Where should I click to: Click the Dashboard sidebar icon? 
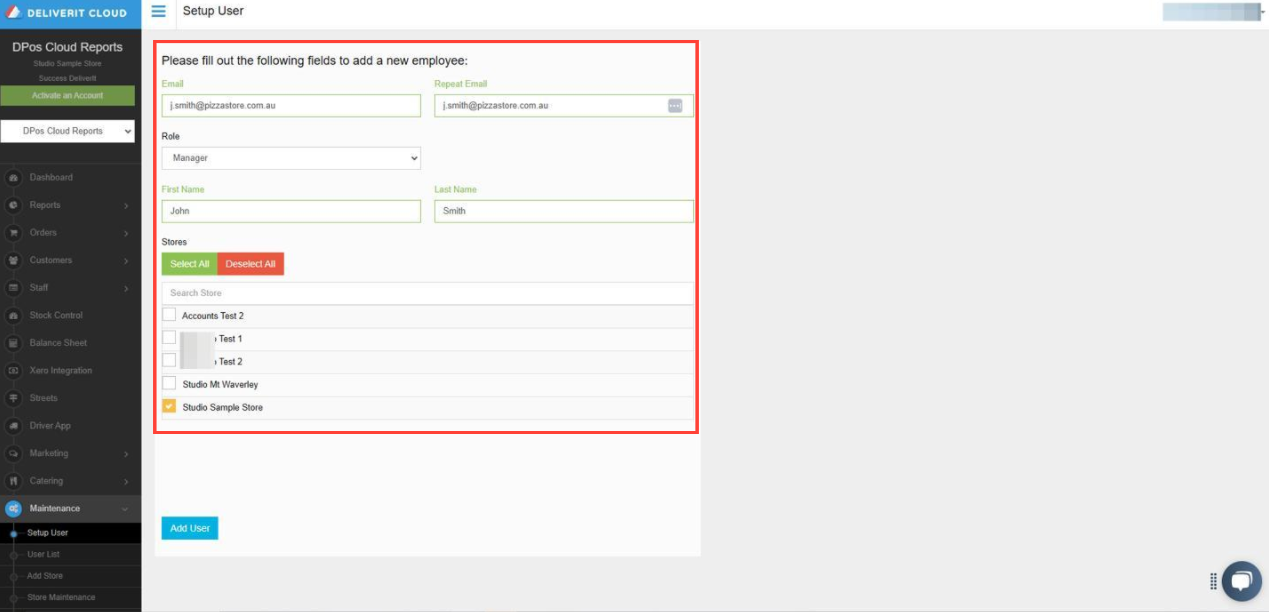tap(14, 178)
